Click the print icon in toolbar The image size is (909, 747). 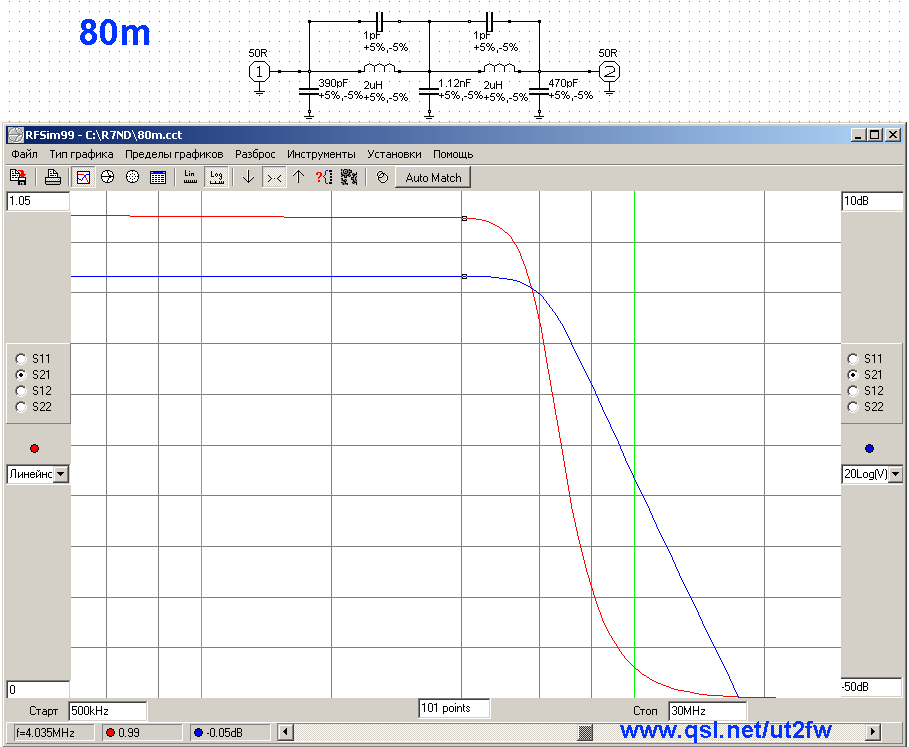(x=53, y=177)
